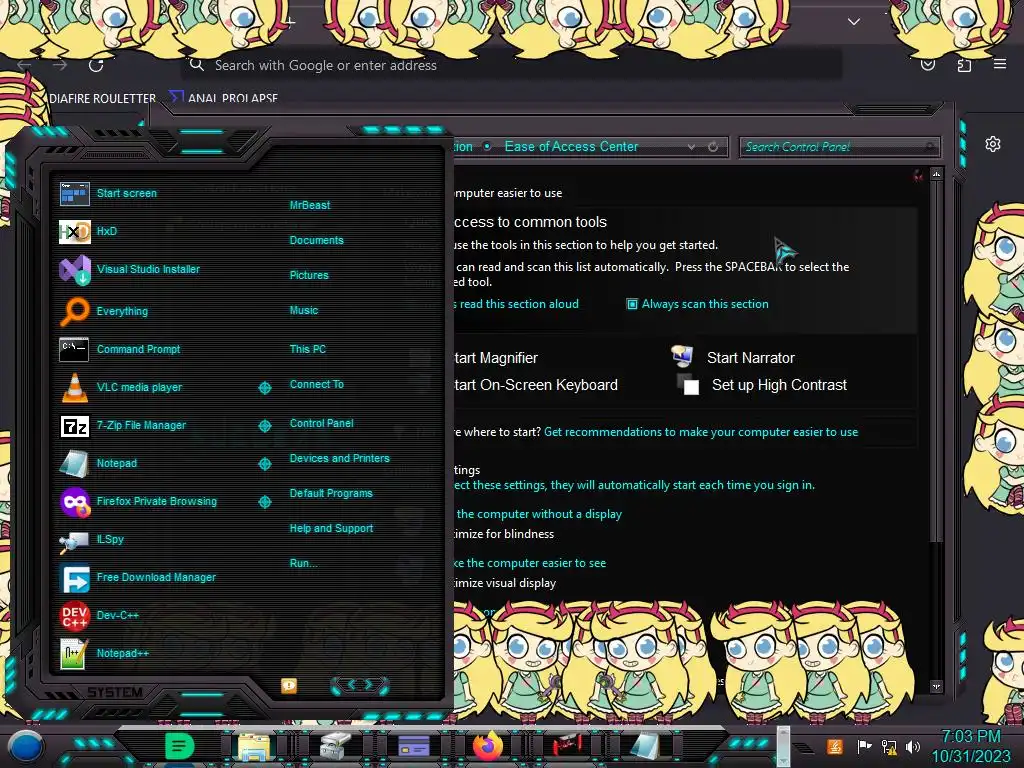The width and height of the screenshot is (1024, 768).
Task: Open the flag Action Center tray icon
Action: point(864,746)
